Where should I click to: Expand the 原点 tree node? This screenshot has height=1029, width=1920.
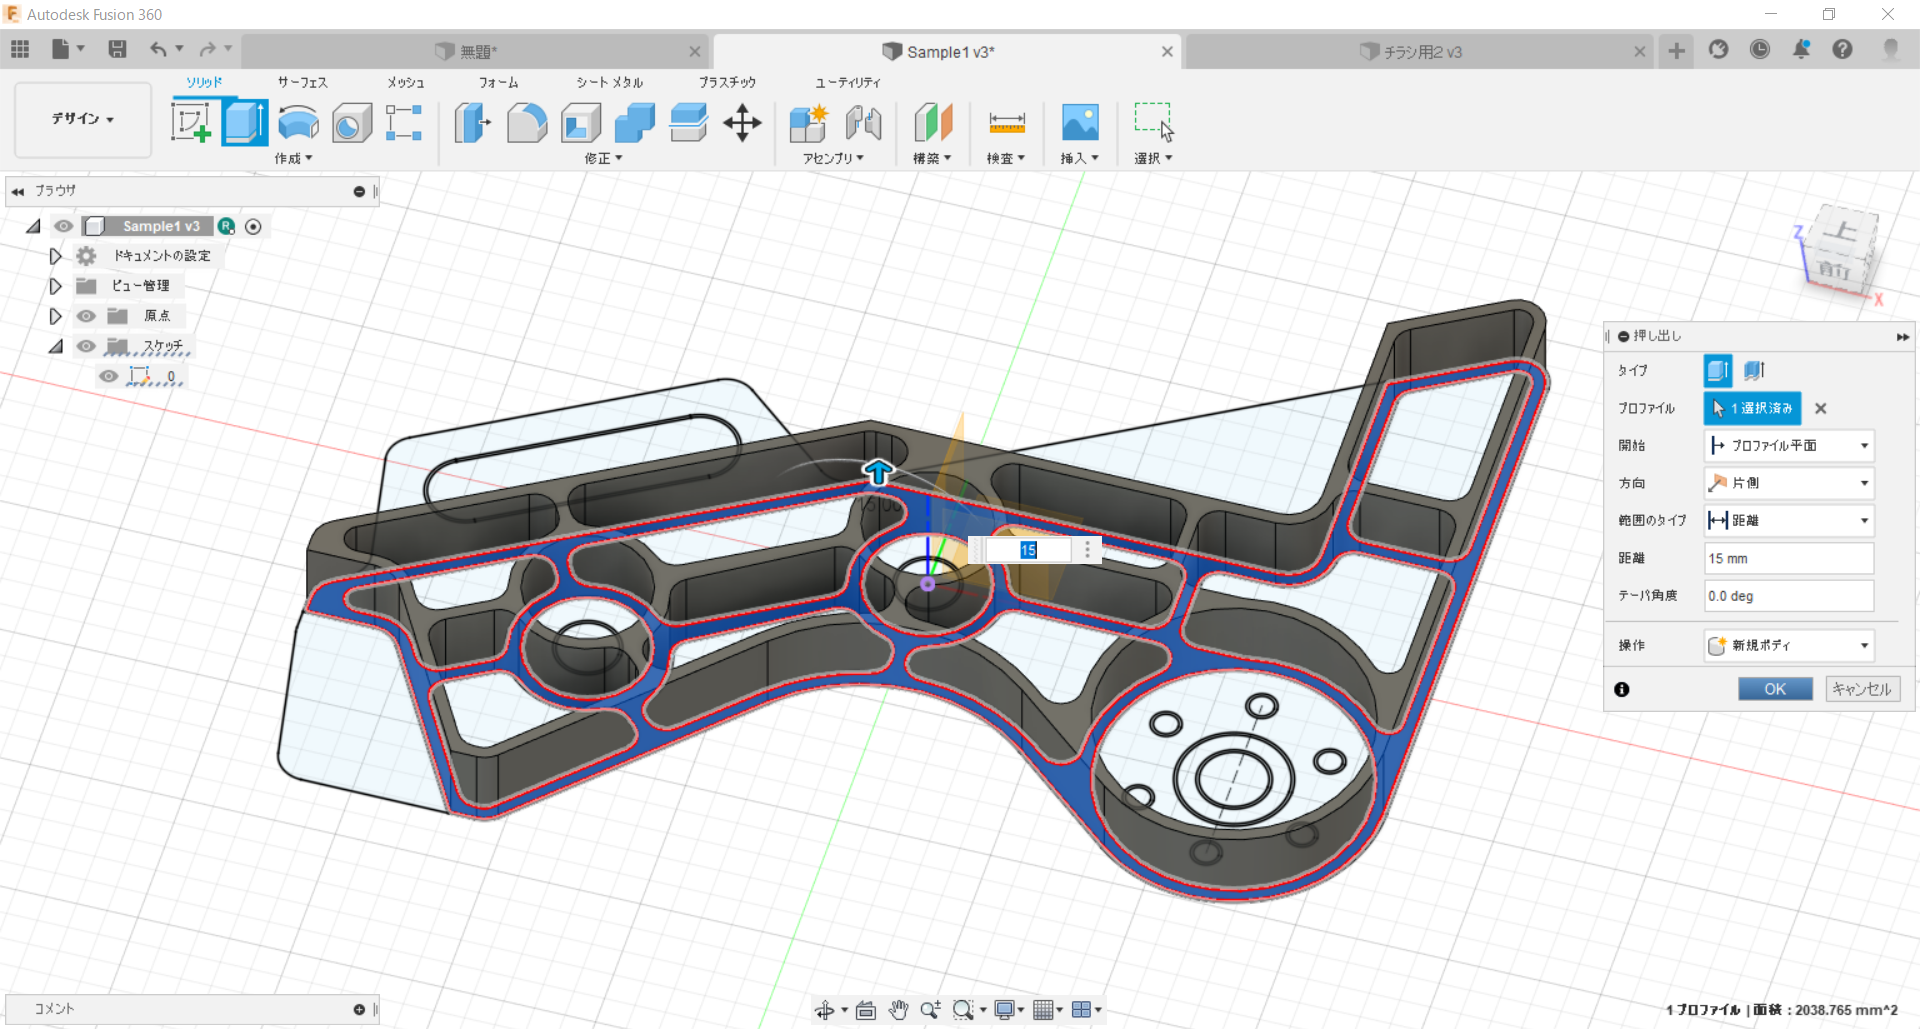click(x=56, y=316)
